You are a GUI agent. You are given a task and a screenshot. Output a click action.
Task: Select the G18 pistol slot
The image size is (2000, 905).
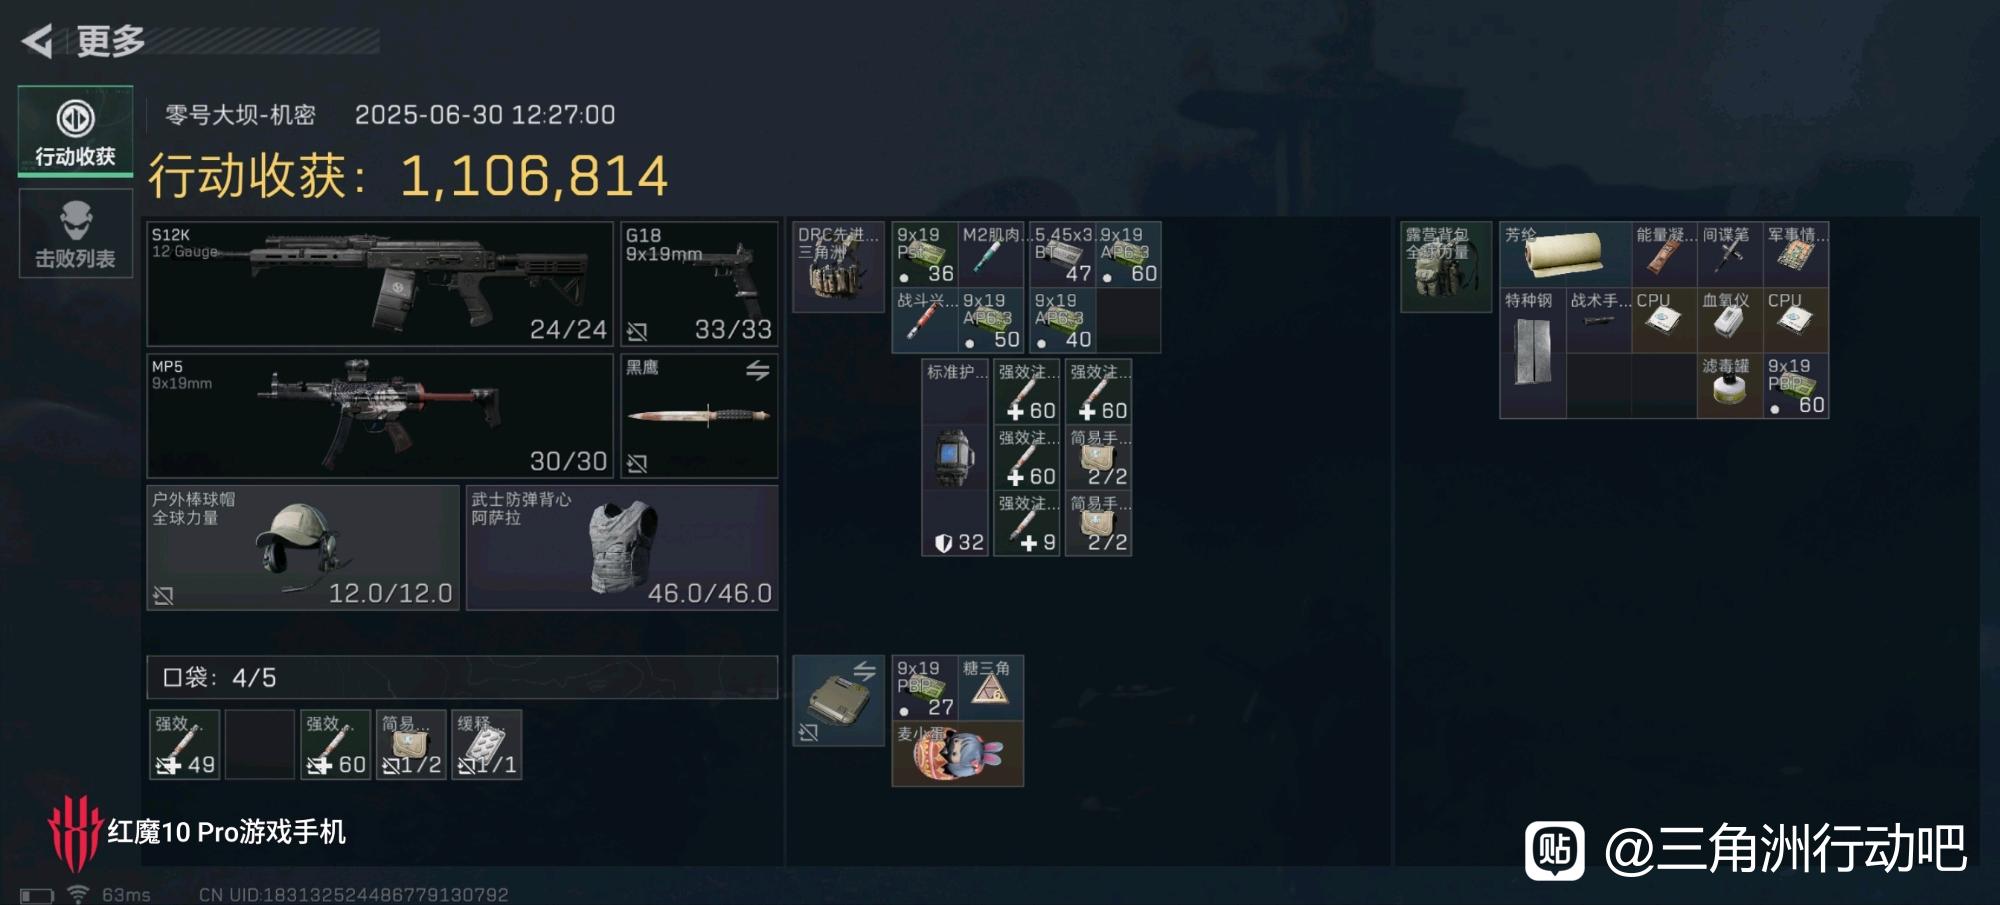pyautogui.click(x=699, y=284)
